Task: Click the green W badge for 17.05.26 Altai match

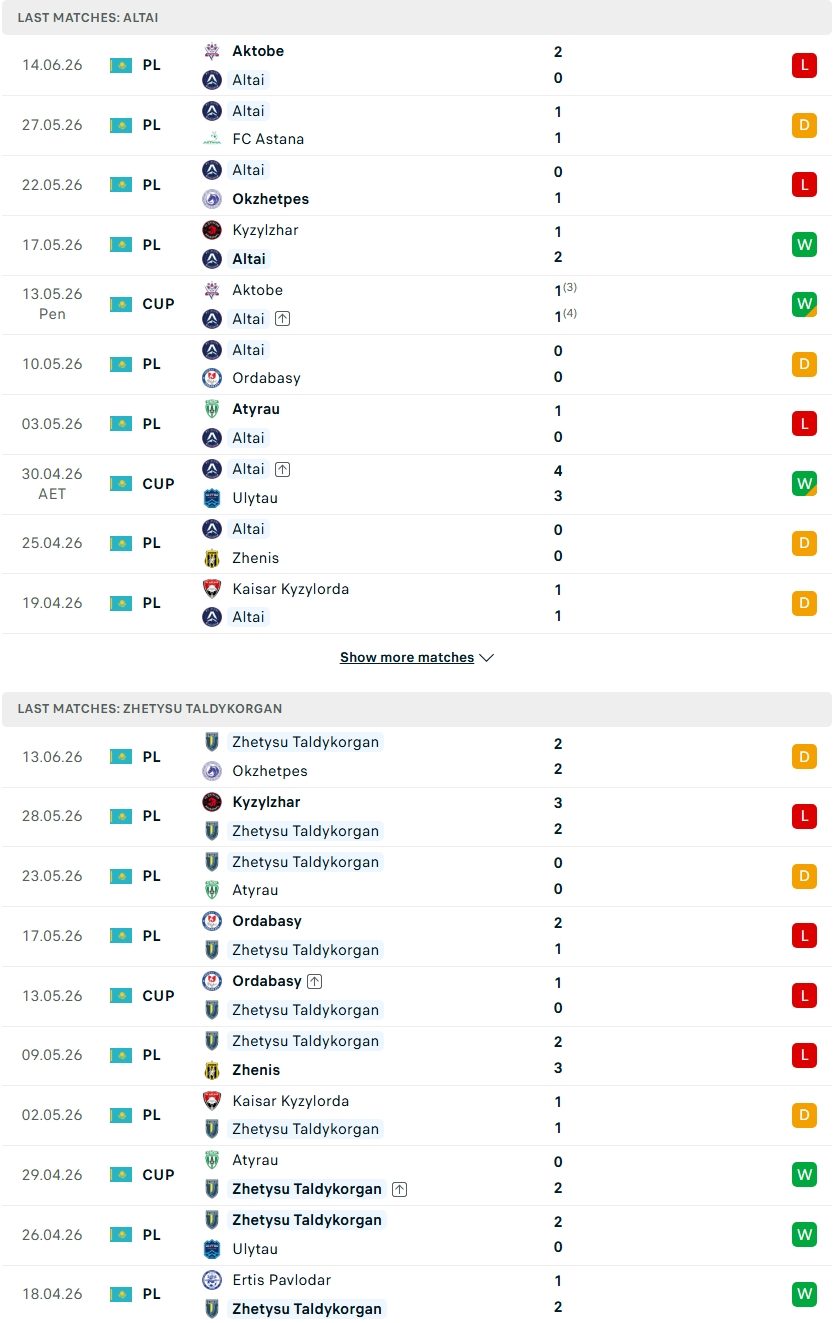Action: click(804, 244)
